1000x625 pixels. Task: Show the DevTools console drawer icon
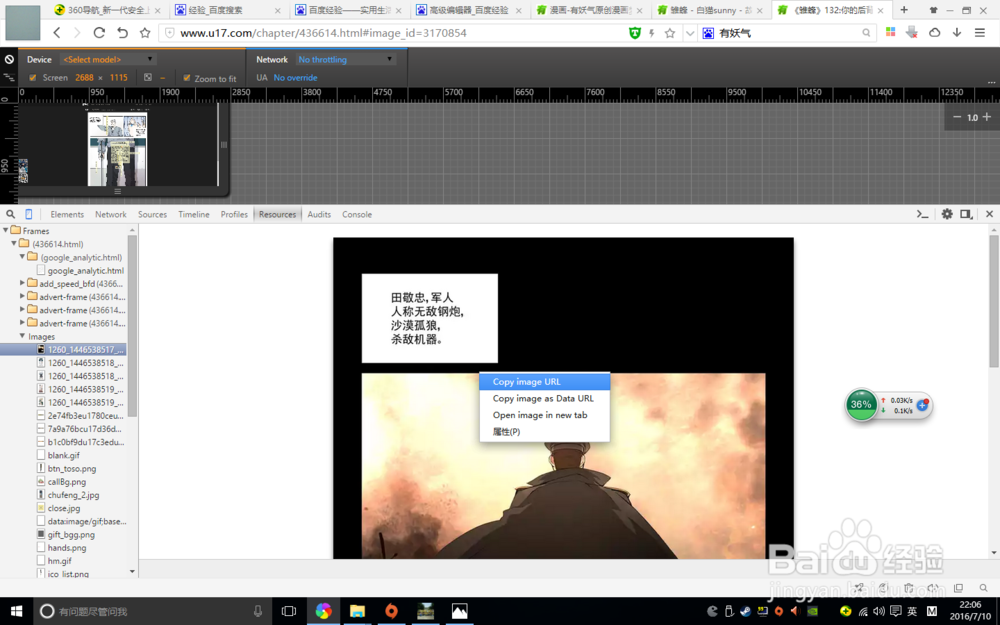pos(922,214)
